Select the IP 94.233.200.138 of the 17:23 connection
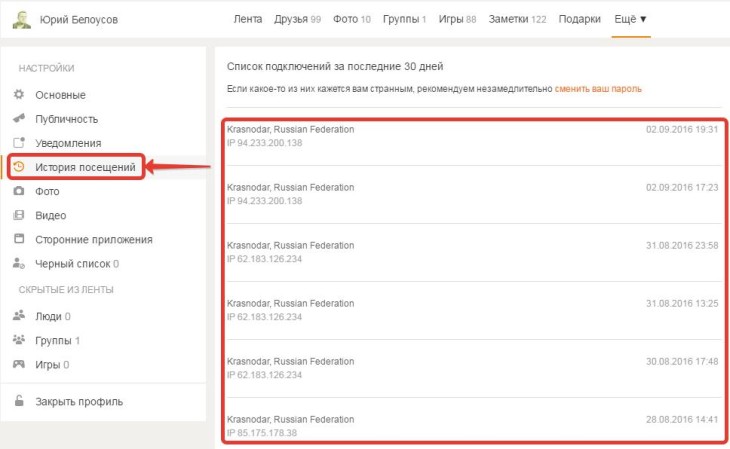This screenshot has width=730, height=449. click(x=264, y=201)
